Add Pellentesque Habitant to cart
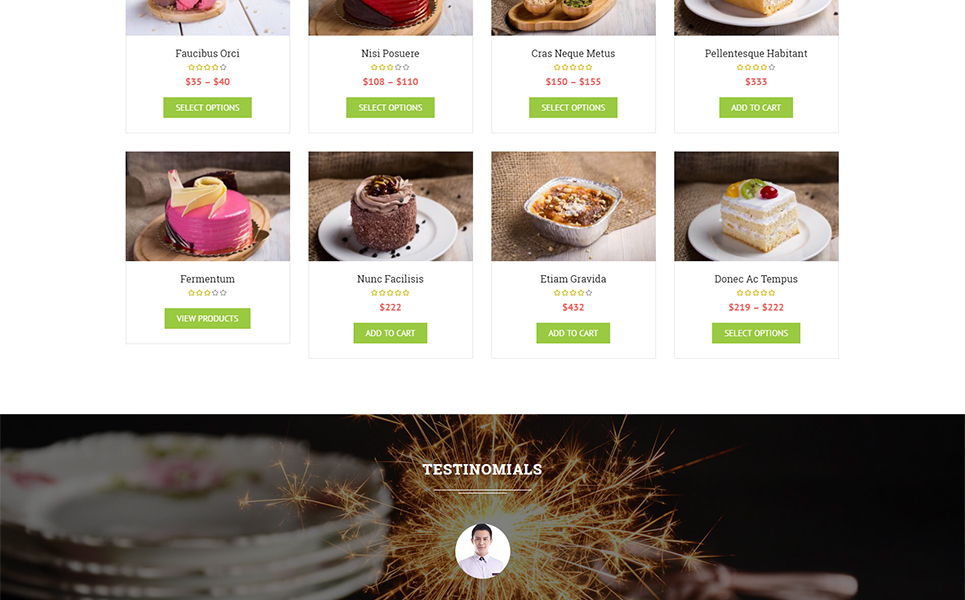This screenshot has height=600, width=965. click(x=756, y=108)
